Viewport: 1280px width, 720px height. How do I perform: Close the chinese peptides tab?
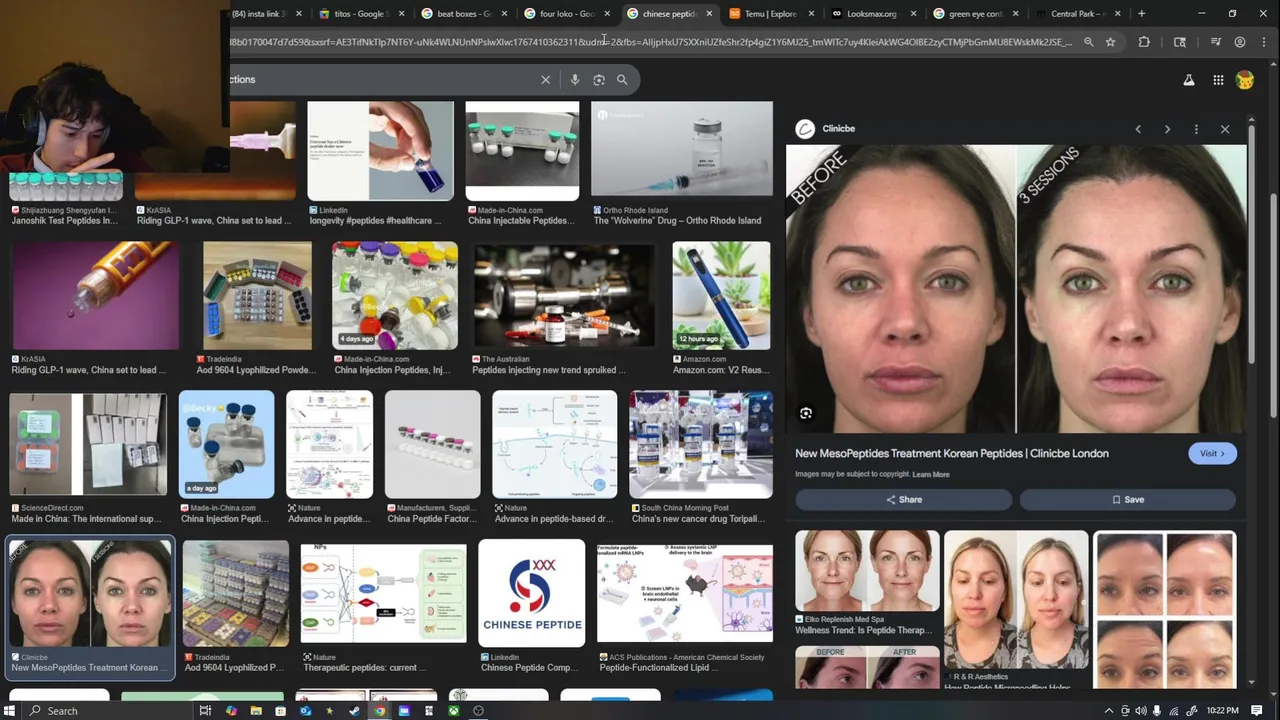[x=709, y=14]
